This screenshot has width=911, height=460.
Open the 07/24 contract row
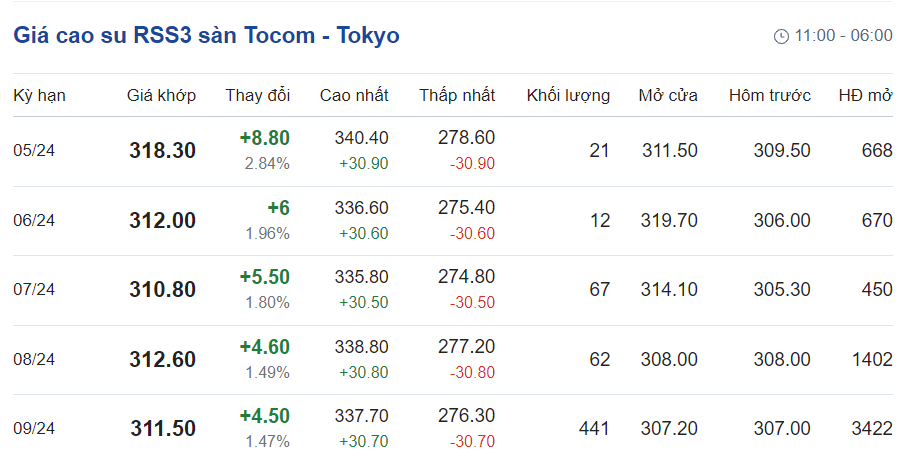pyautogui.click(x=34, y=290)
